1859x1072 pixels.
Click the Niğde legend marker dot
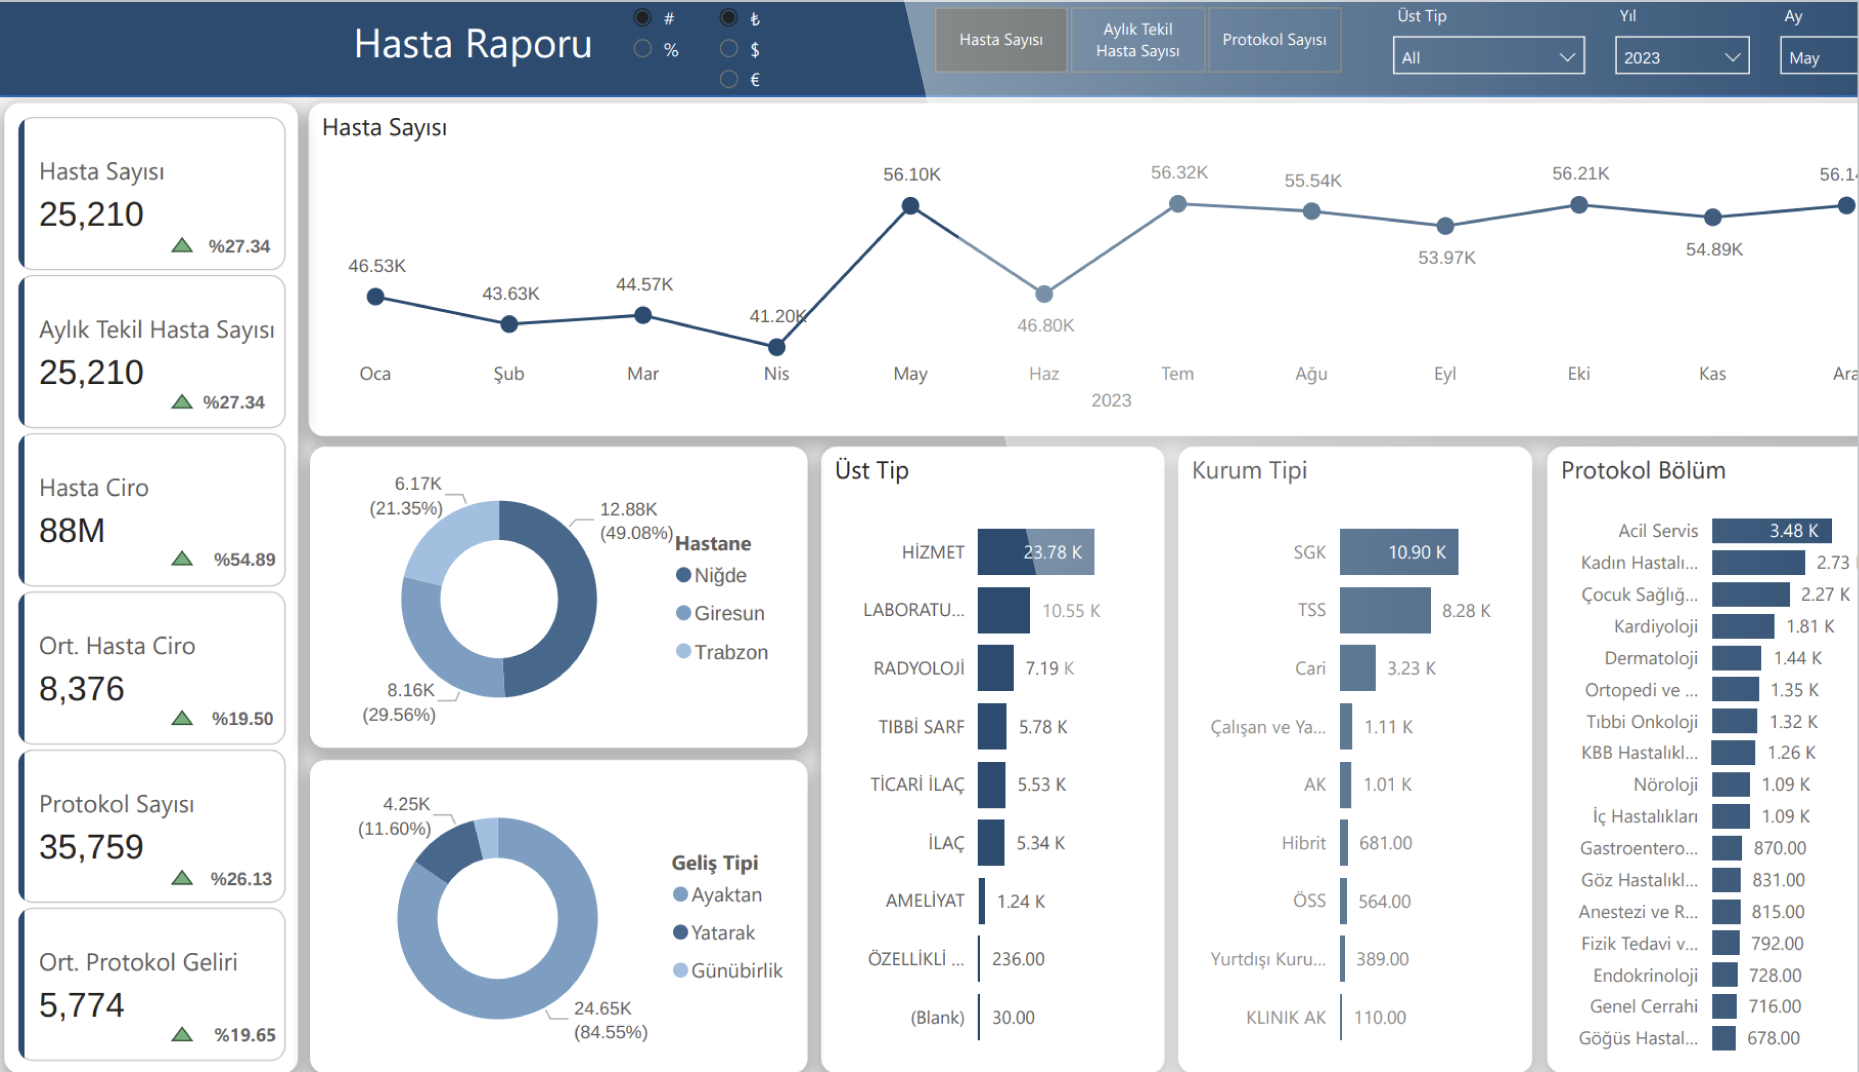[683, 575]
